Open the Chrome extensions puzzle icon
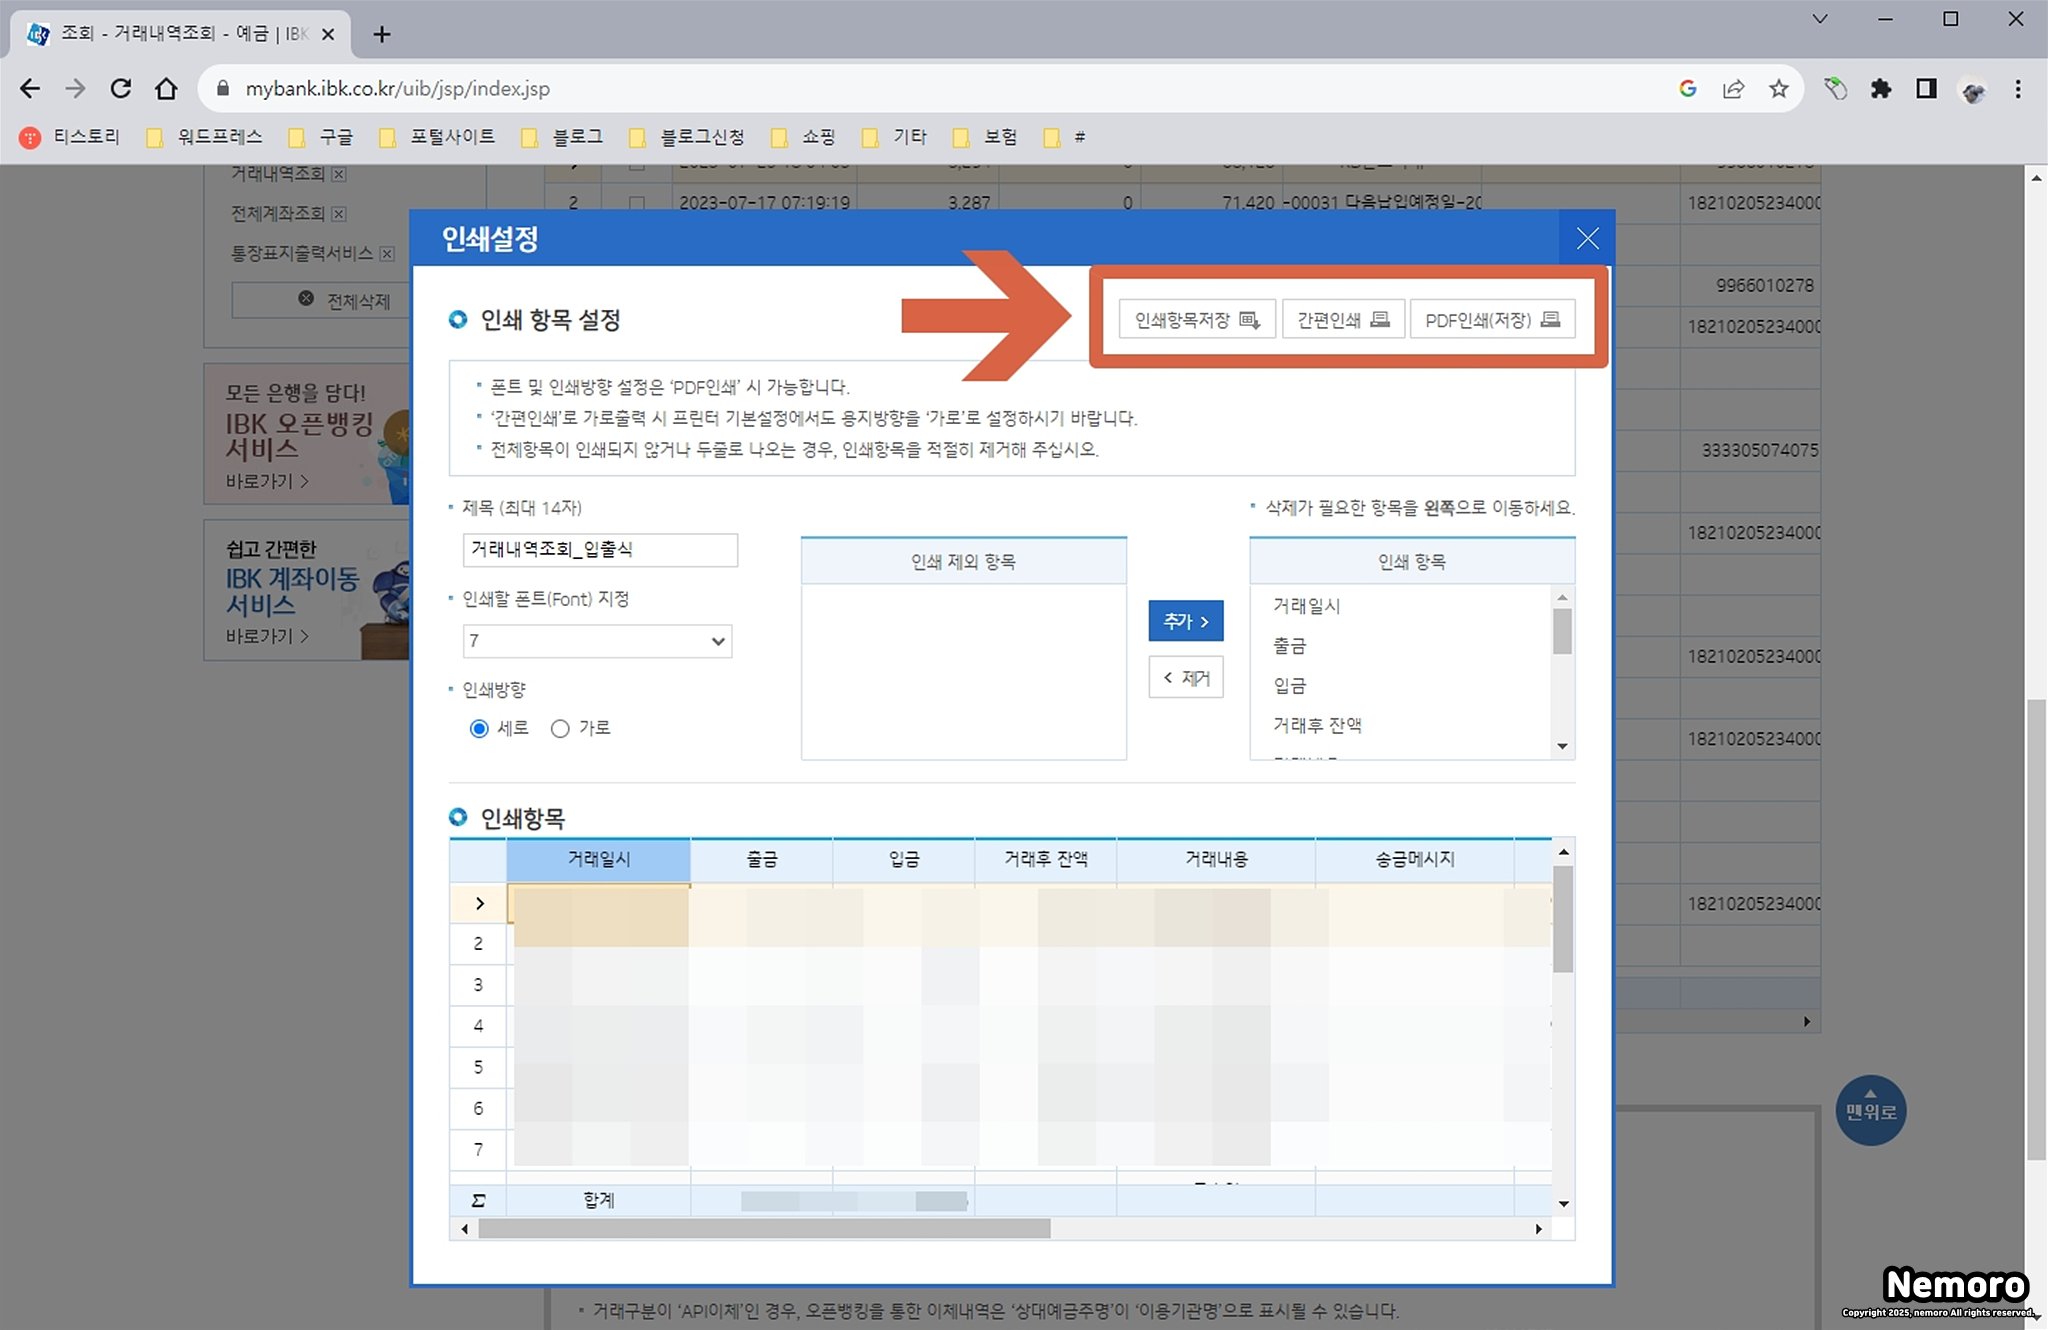 [1881, 89]
